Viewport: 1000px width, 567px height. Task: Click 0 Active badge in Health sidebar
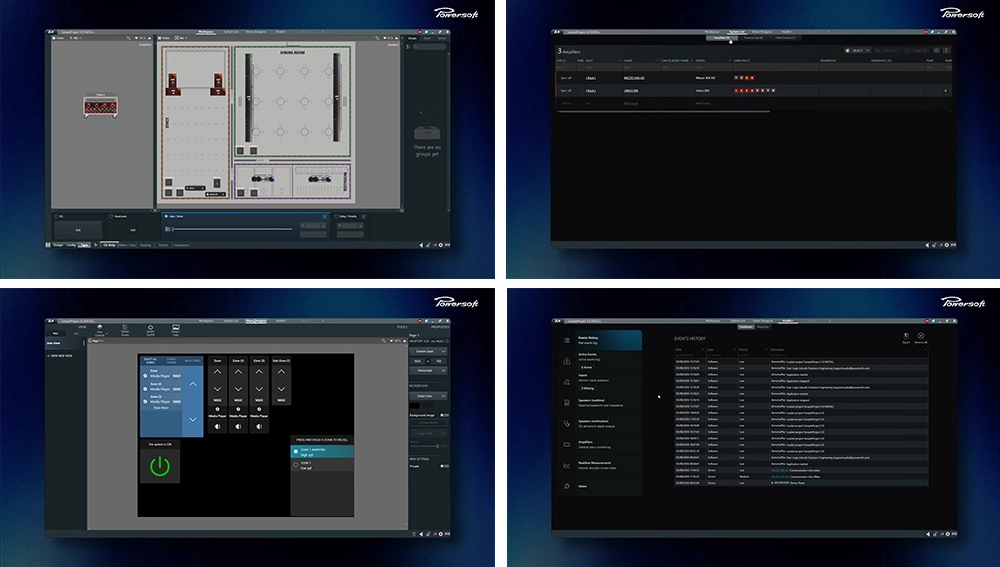[586, 367]
